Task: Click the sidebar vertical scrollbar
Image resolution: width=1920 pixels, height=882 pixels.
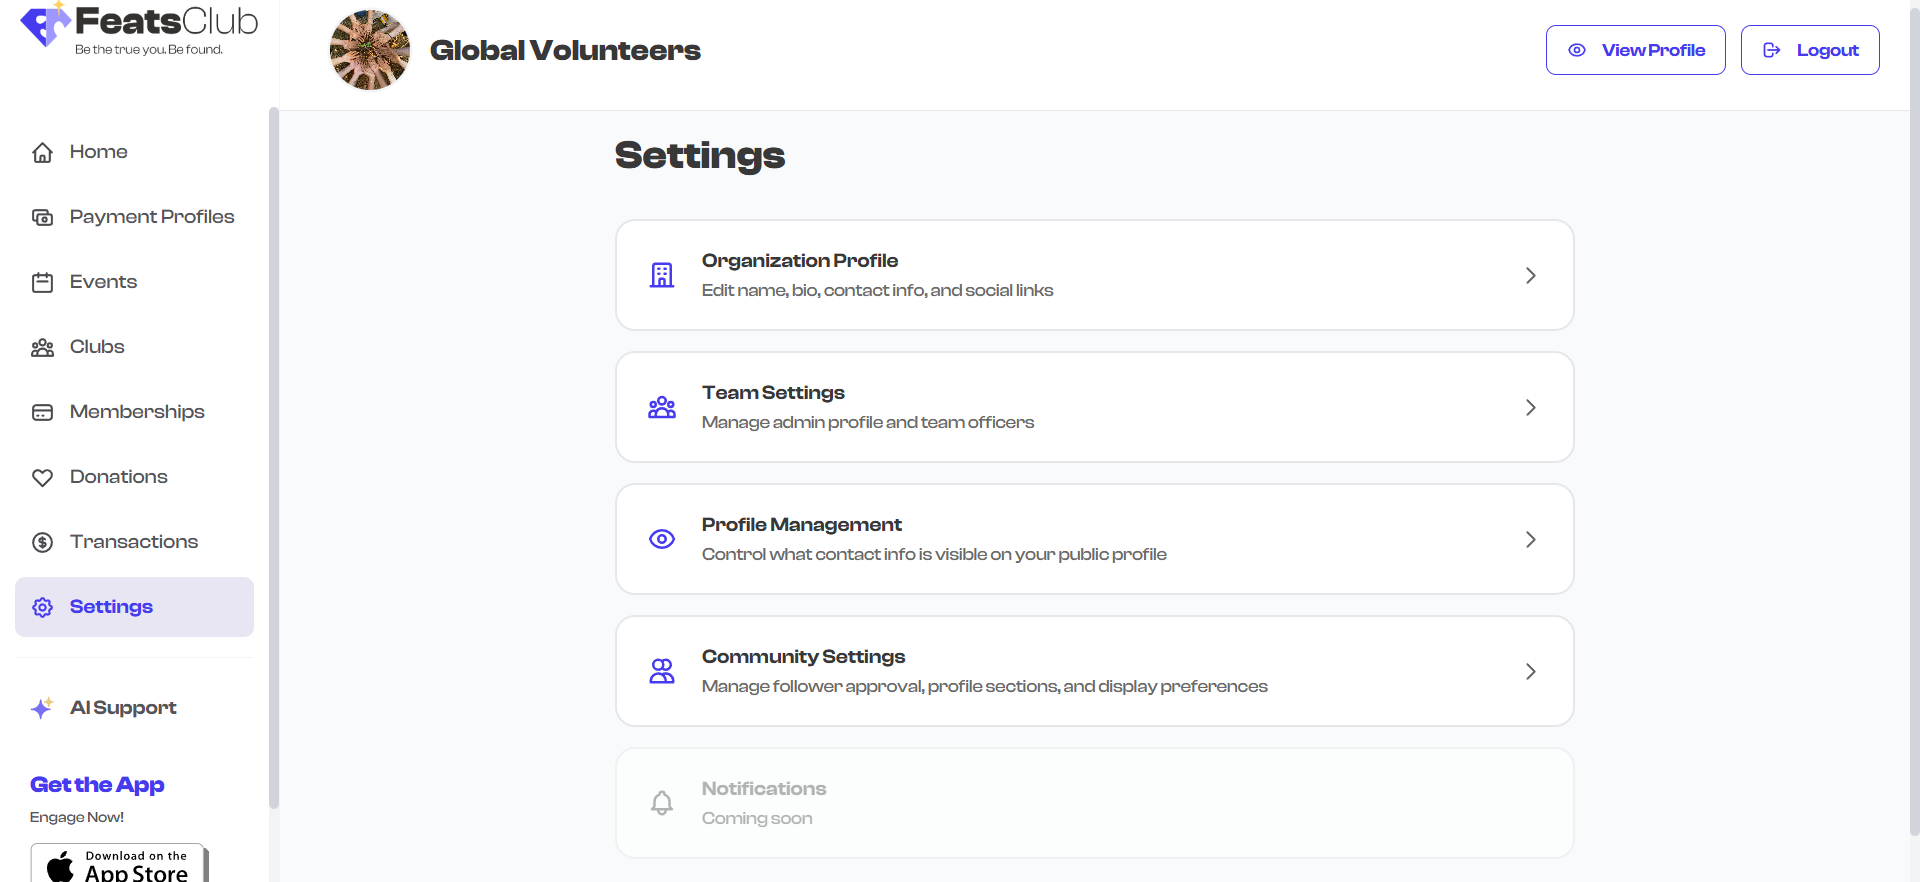Action: point(274,458)
